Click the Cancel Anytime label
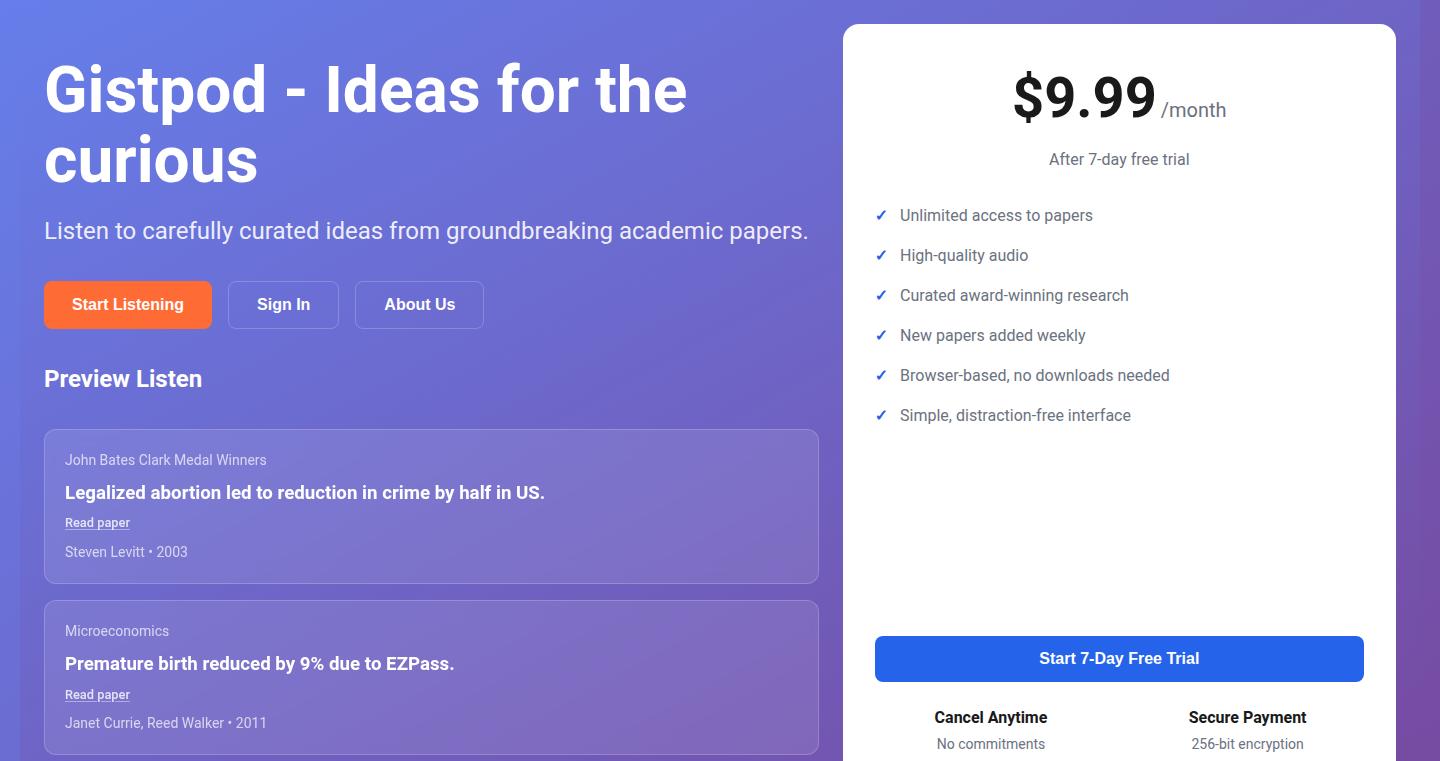The image size is (1440, 761). [x=991, y=717]
